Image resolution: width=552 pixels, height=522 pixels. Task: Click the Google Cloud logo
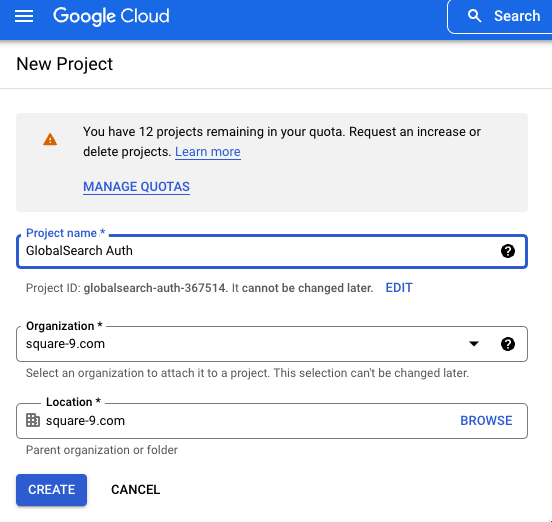[111, 16]
